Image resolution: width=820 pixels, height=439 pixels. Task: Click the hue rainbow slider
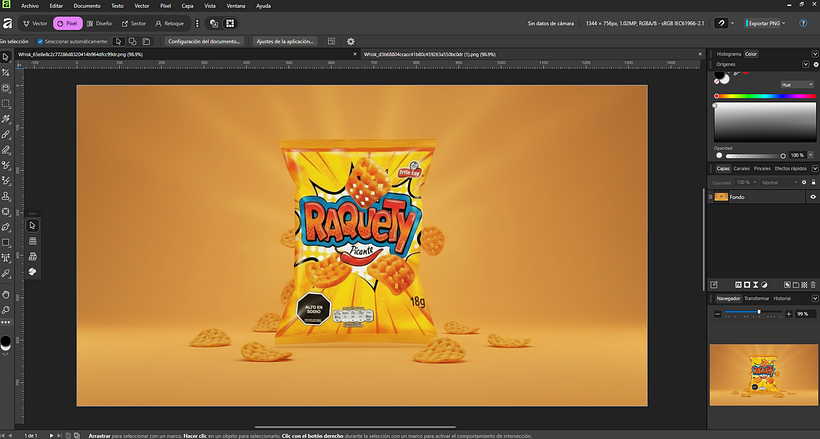[x=766, y=96]
